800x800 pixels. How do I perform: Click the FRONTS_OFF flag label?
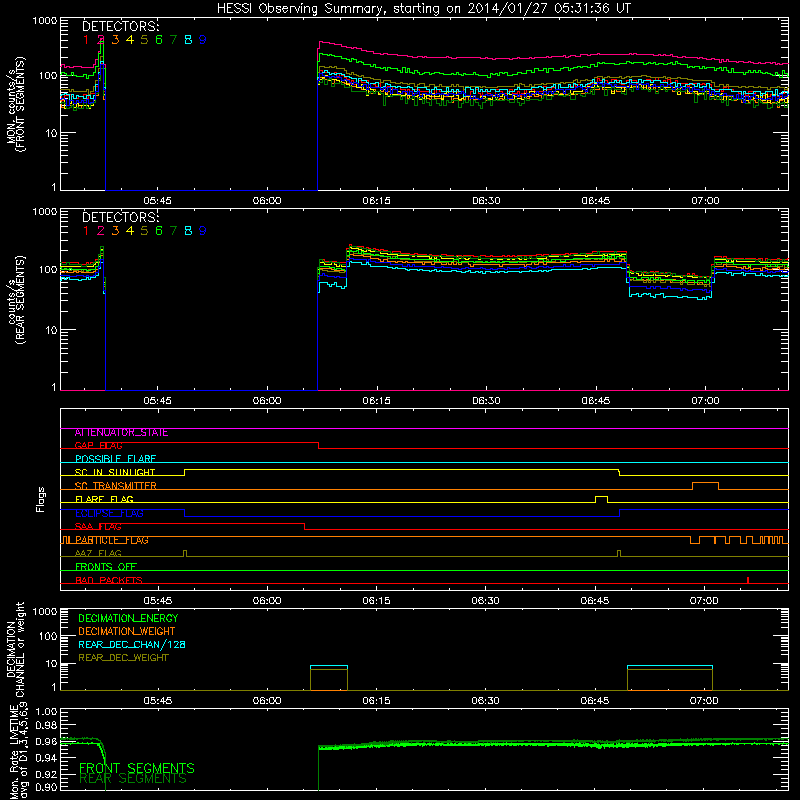point(106,567)
